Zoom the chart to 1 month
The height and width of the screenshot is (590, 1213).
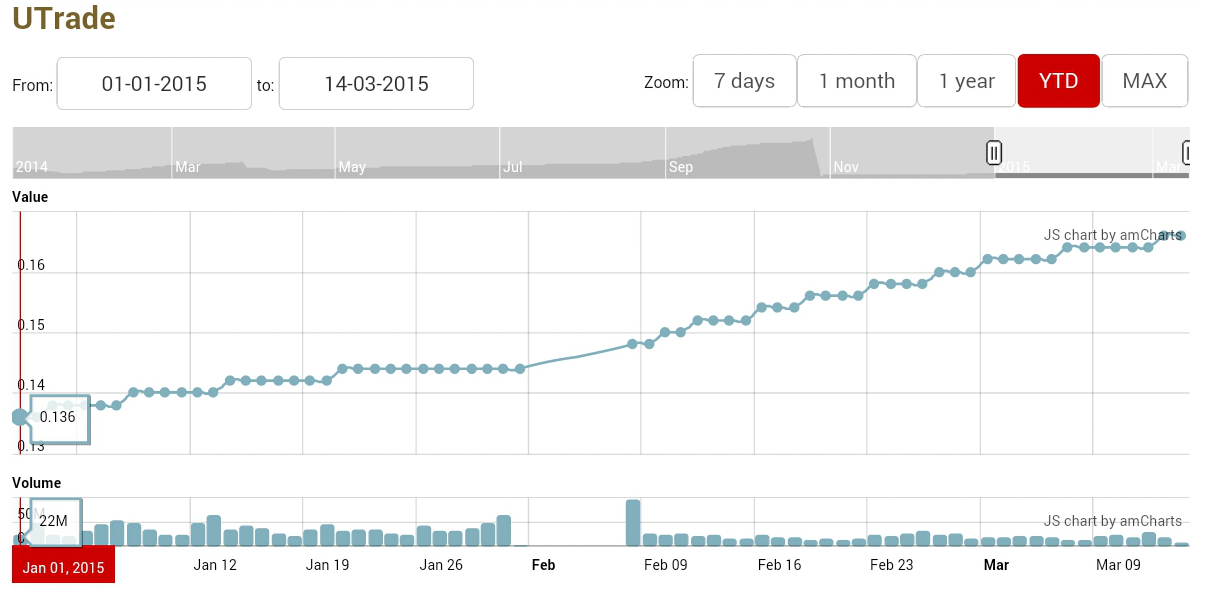pos(857,81)
